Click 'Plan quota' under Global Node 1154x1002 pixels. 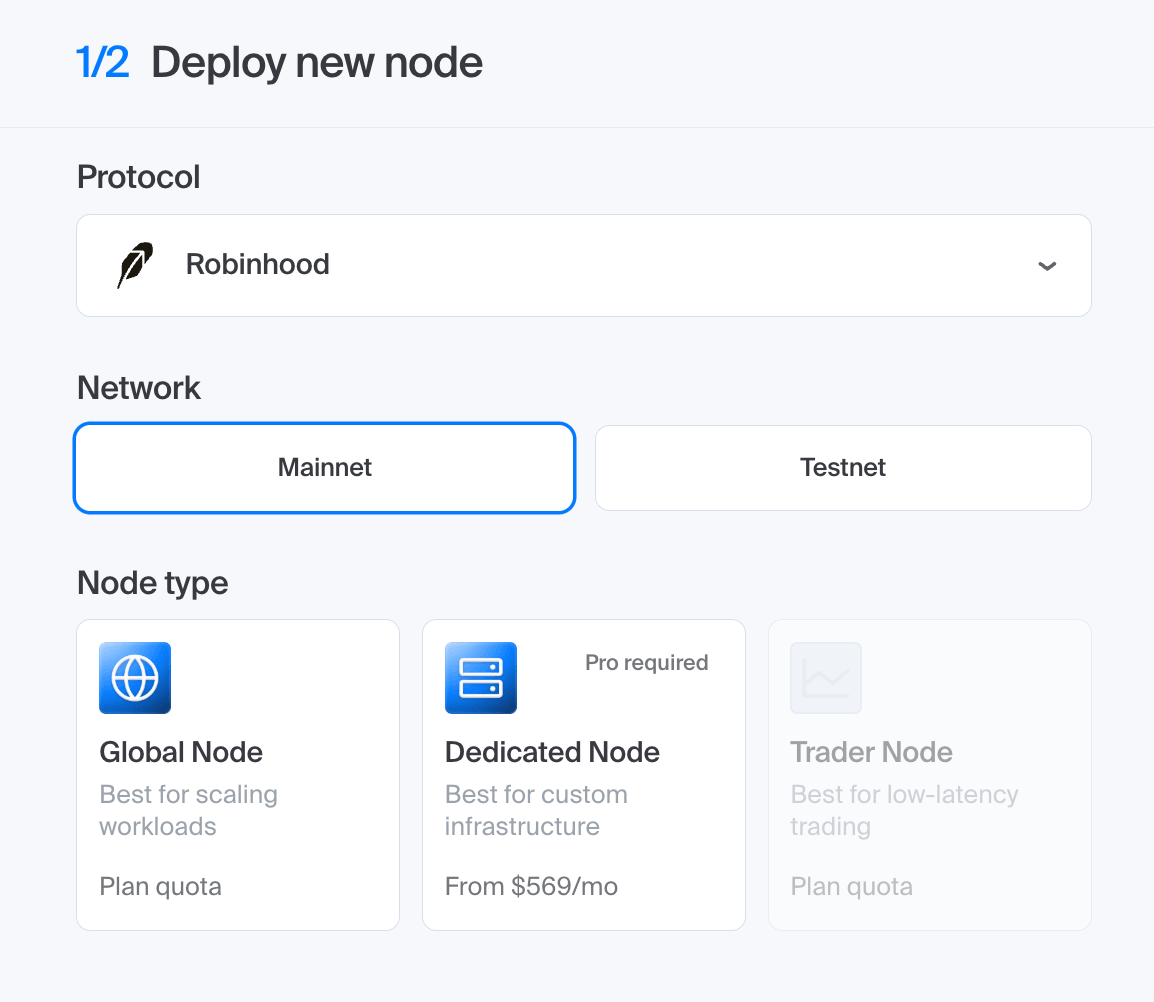point(160,886)
